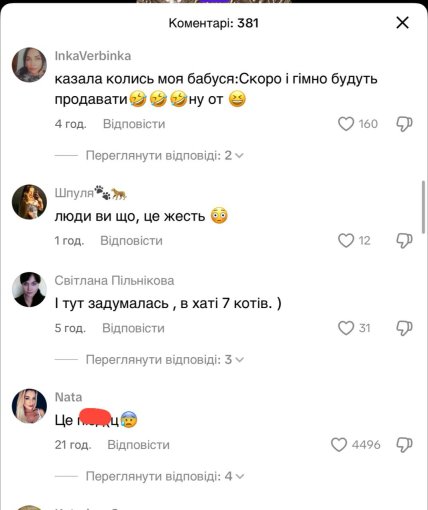Screen dimensions: 428x510
Task: Expand 3 replies under Світлана Пільнікова's comment
Action: tap(165, 360)
